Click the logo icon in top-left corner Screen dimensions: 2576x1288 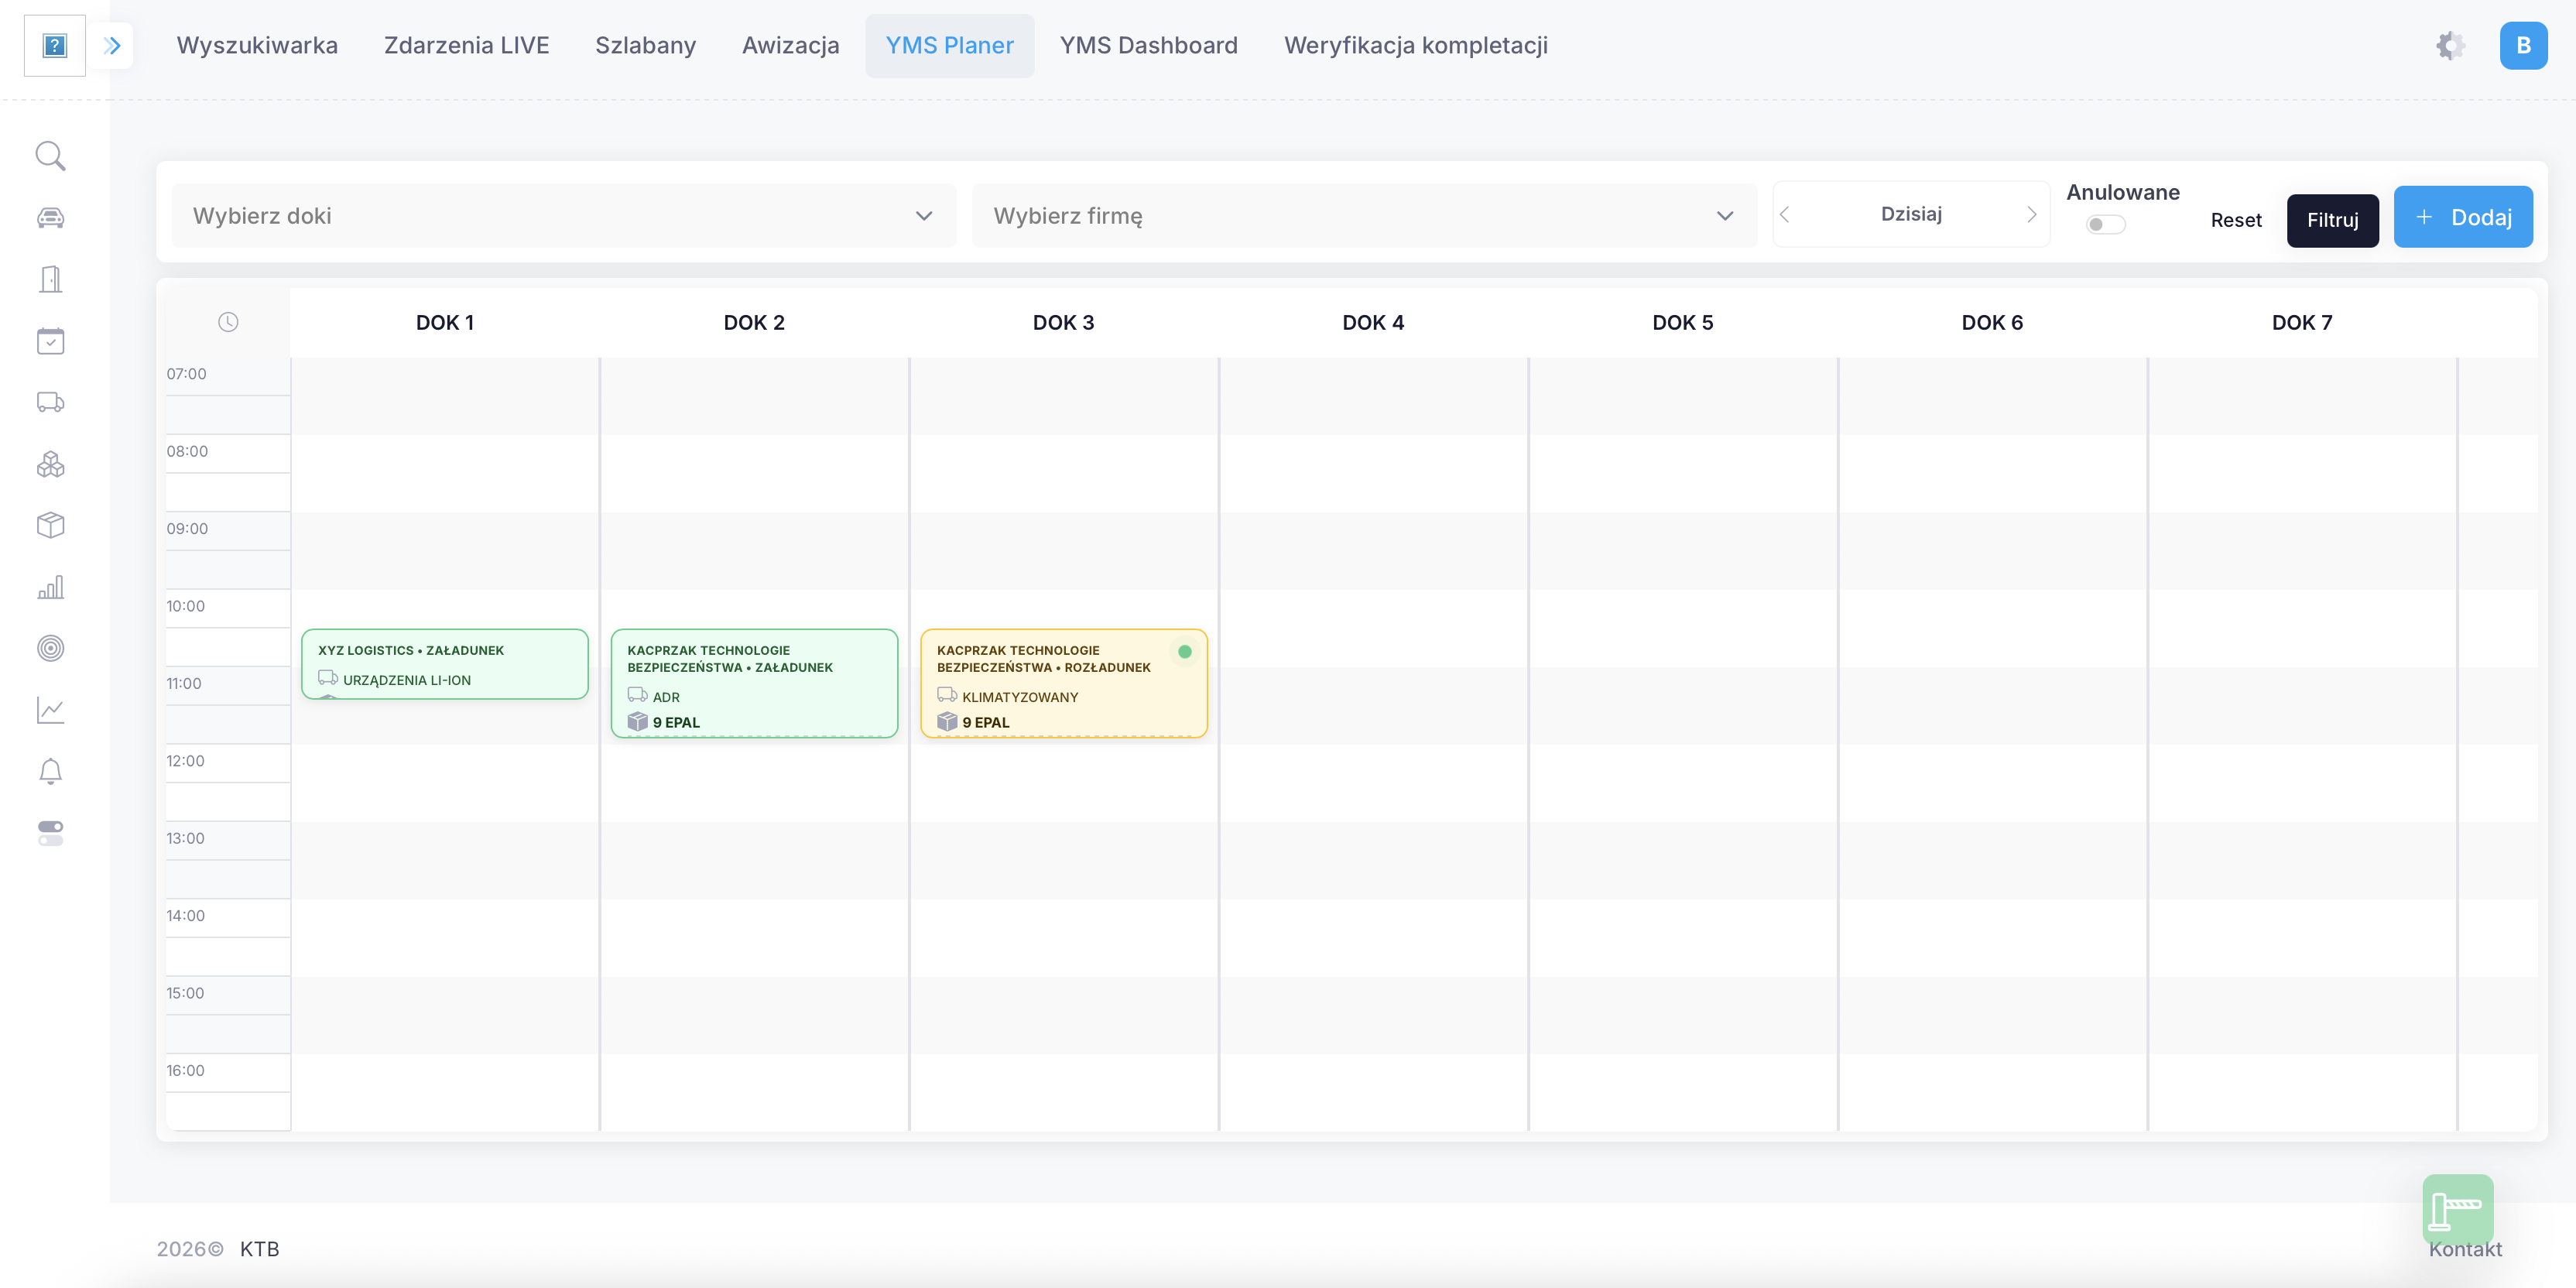55,45
